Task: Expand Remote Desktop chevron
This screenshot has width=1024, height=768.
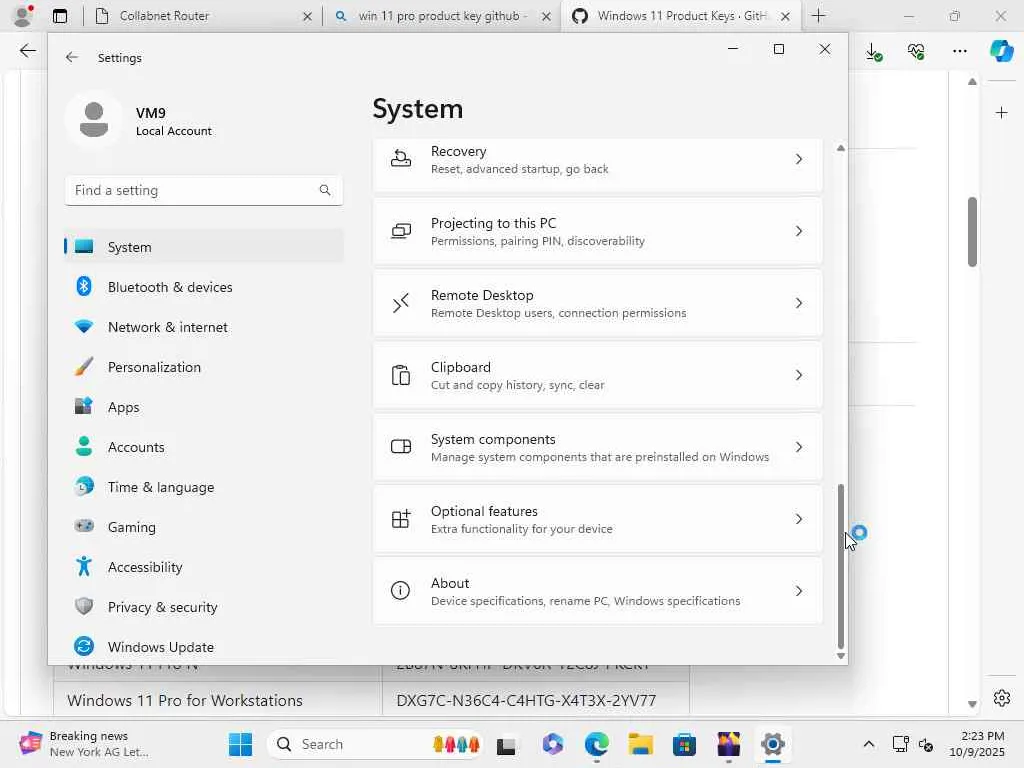Action: click(799, 303)
